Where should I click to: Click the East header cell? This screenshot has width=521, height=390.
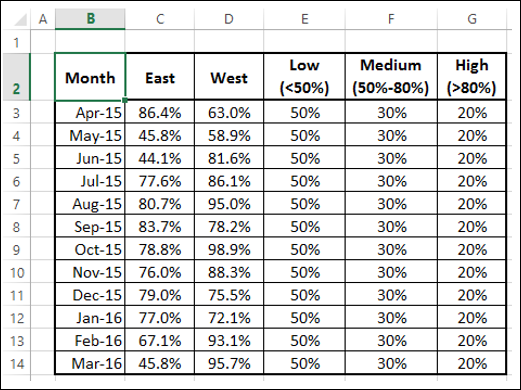pos(160,77)
